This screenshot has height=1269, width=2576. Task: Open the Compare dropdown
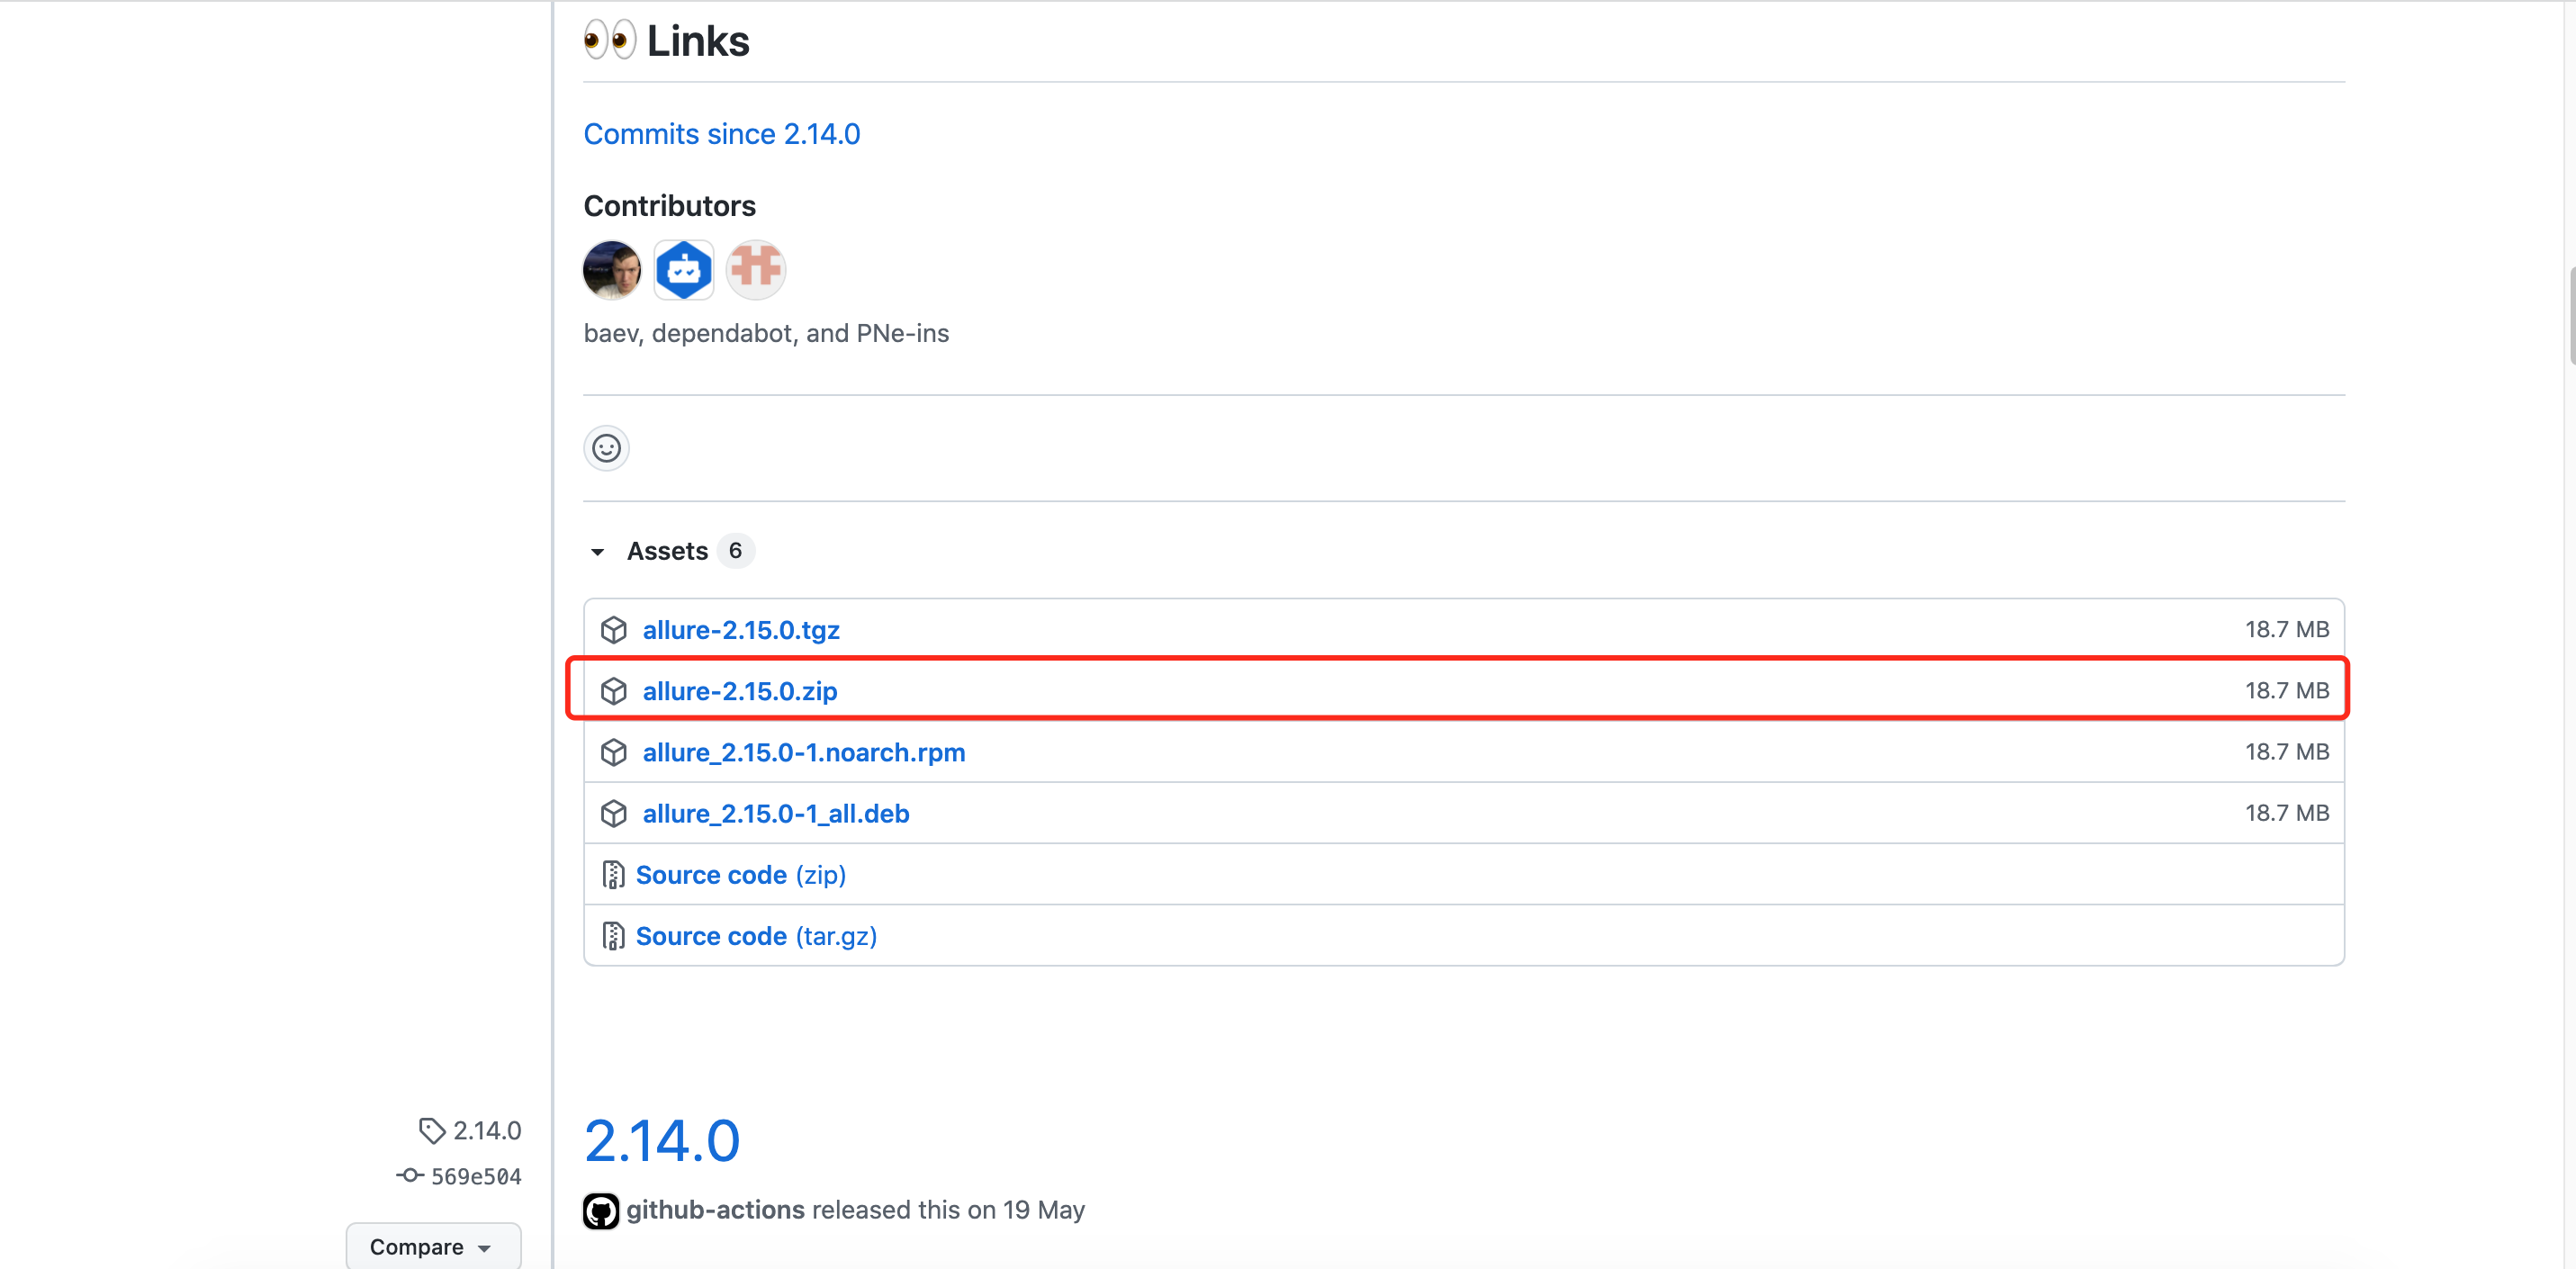[x=433, y=1247]
